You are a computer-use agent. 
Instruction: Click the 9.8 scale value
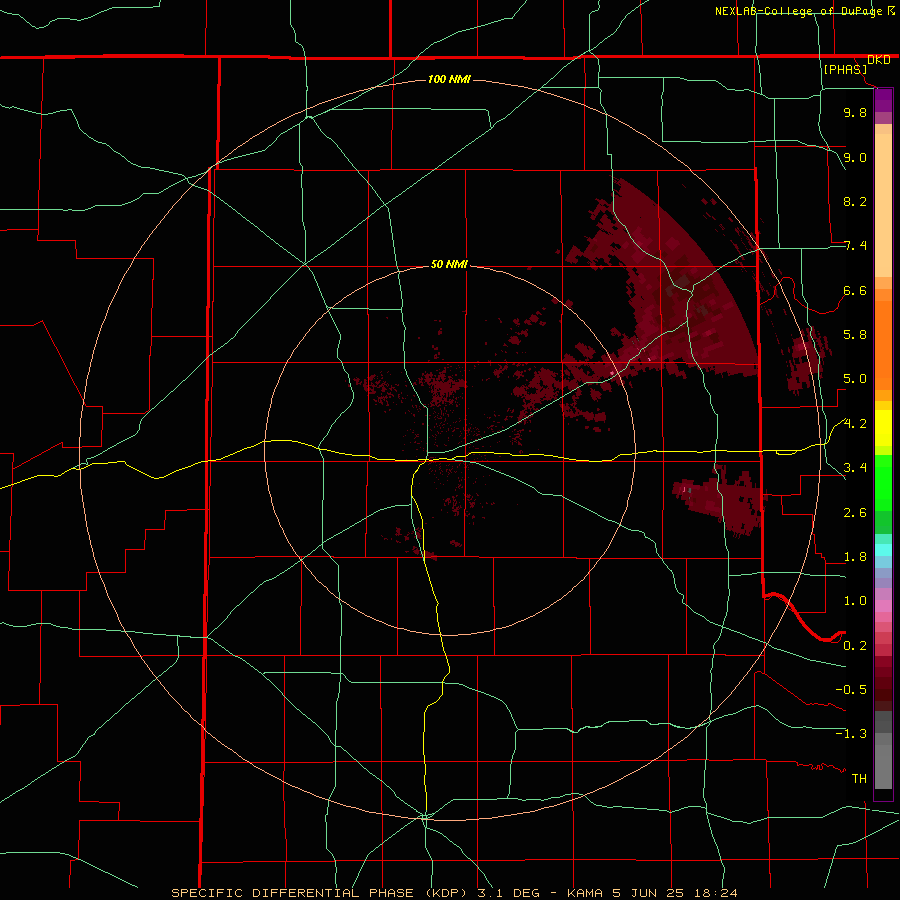pyautogui.click(x=855, y=112)
